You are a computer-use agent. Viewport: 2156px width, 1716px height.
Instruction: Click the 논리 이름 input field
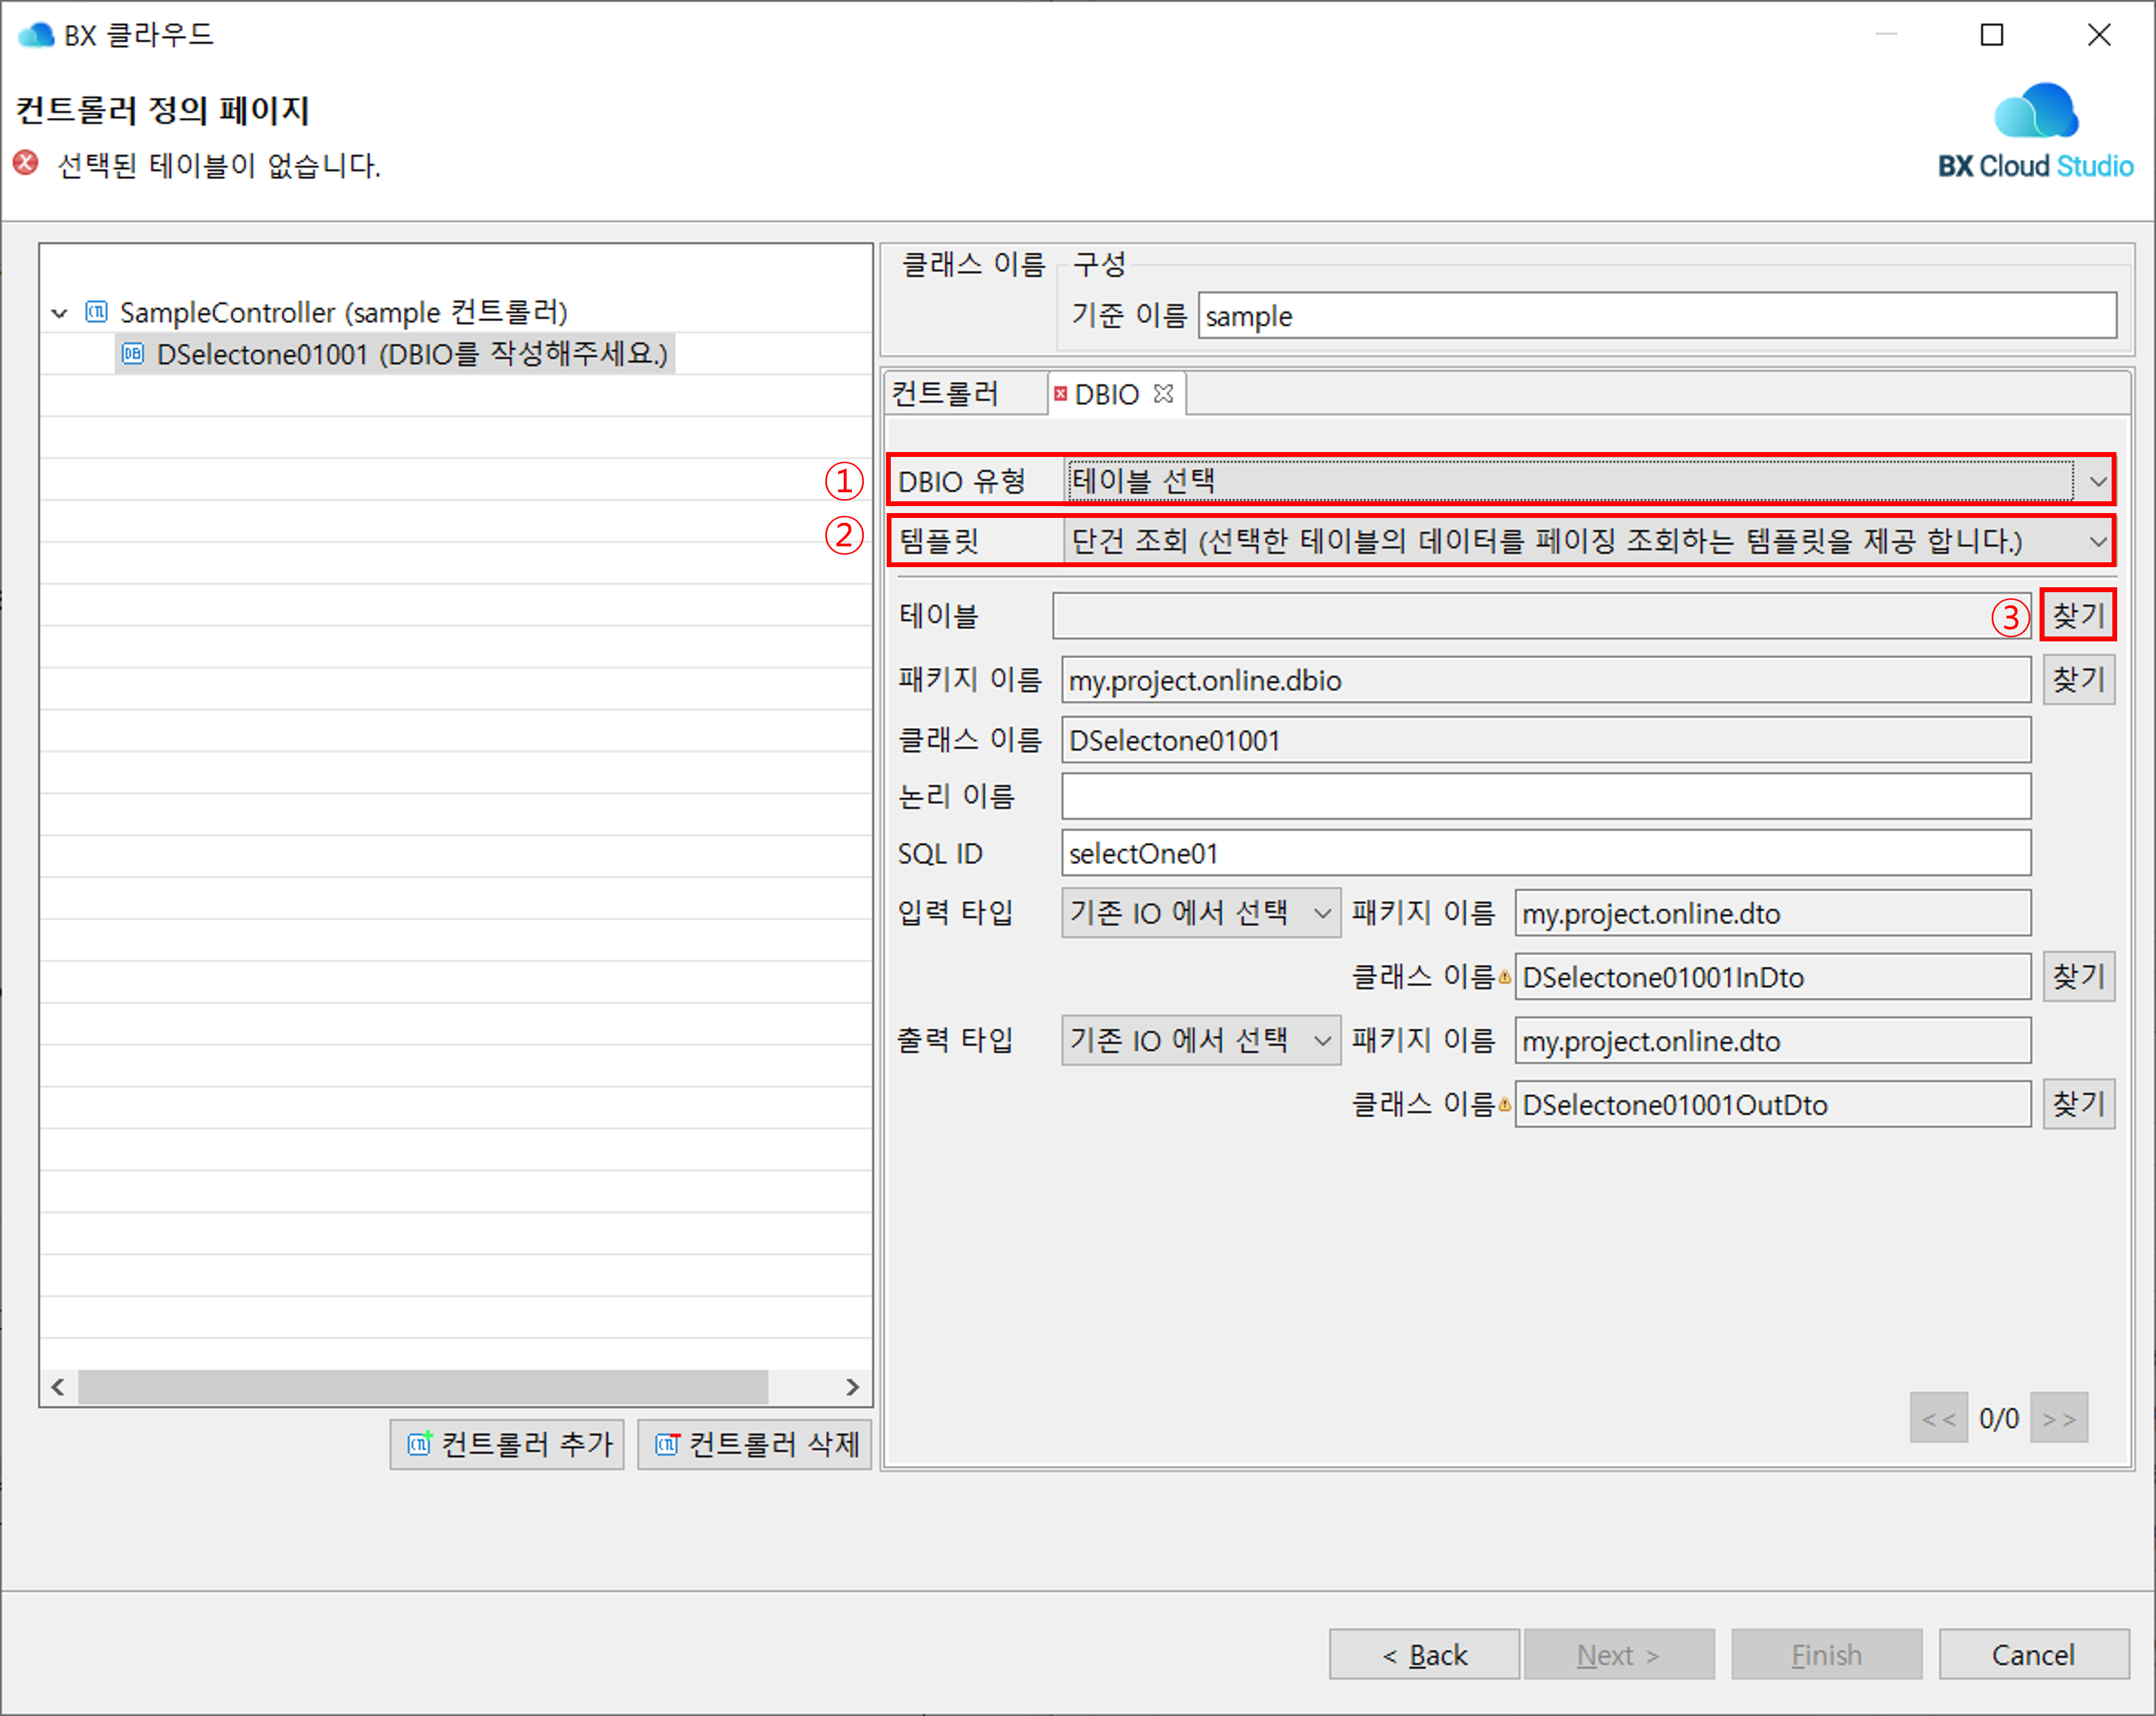[x=1545, y=797]
